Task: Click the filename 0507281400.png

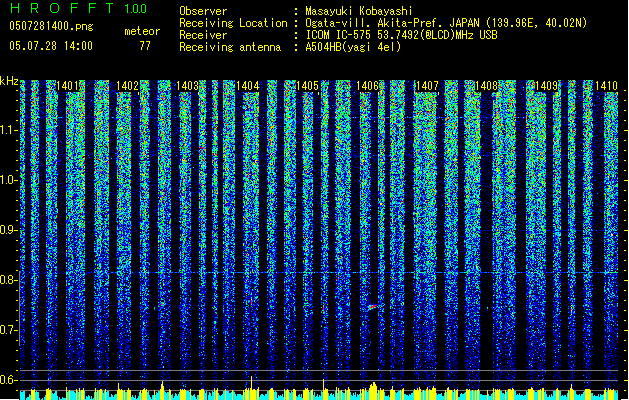Action: tap(51, 26)
